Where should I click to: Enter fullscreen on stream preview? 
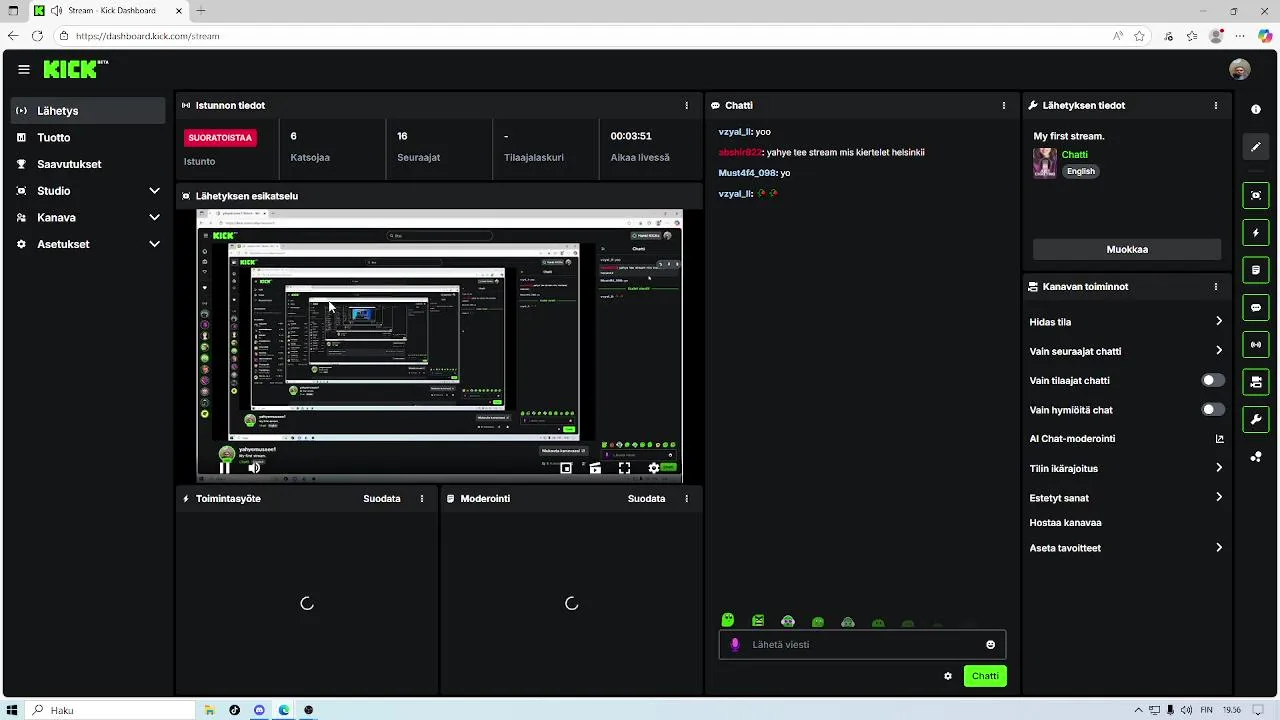tap(624, 467)
